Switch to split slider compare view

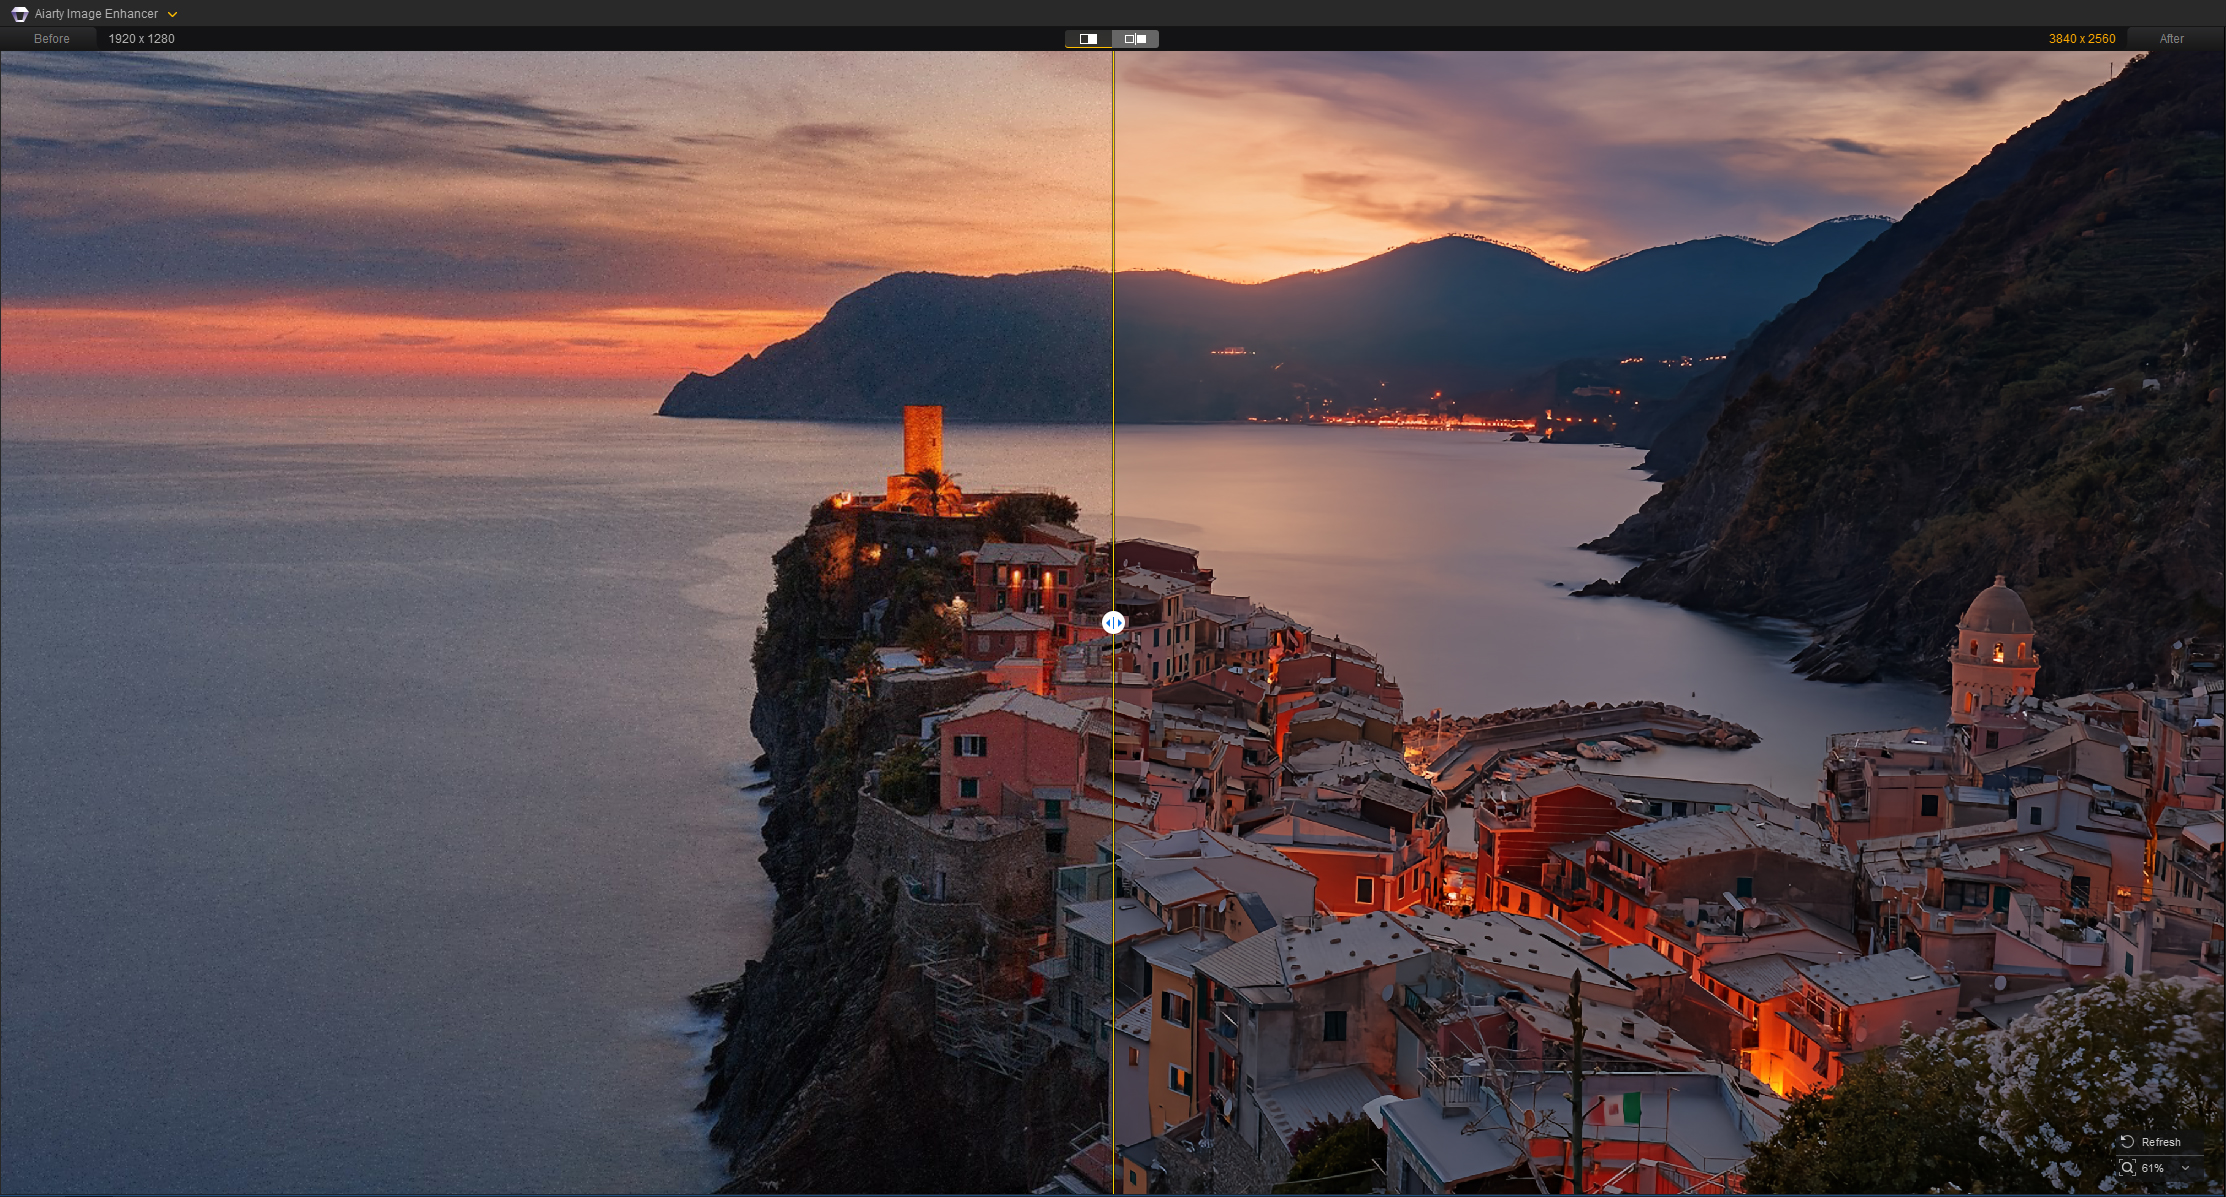coord(1088,39)
